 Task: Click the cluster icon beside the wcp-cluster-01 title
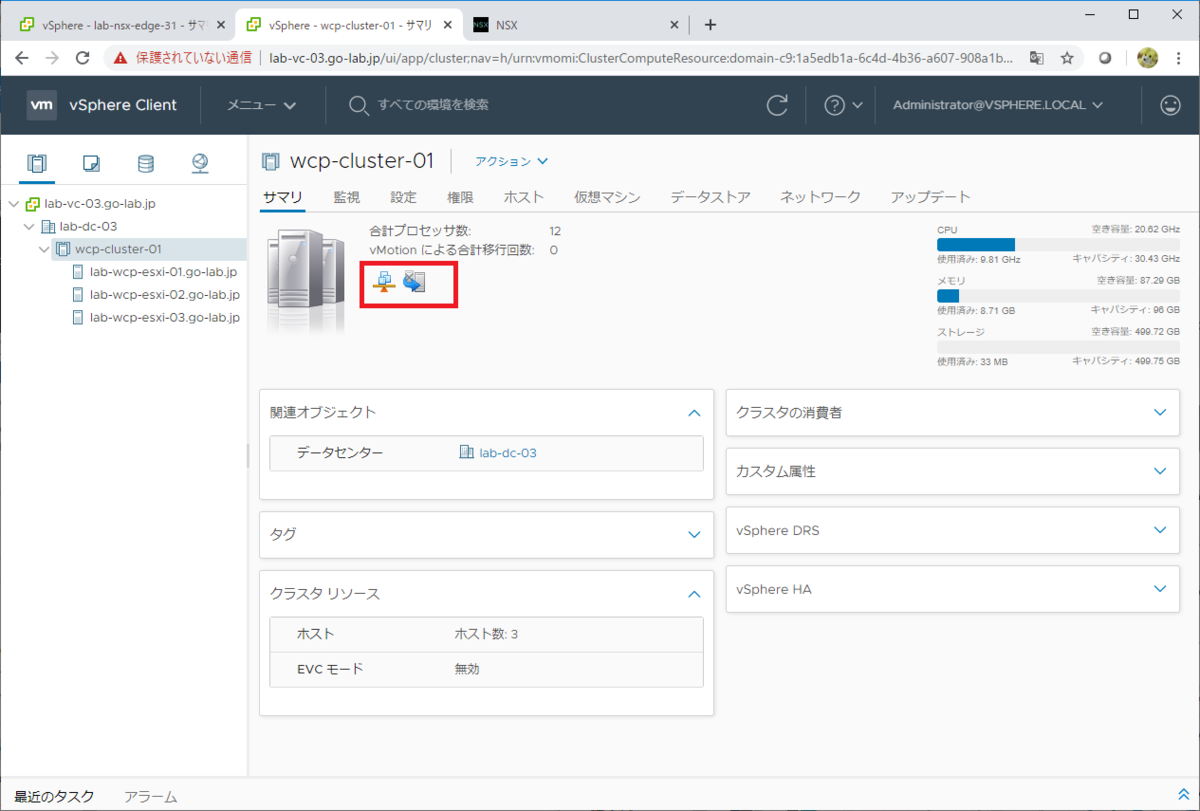(270, 161)
